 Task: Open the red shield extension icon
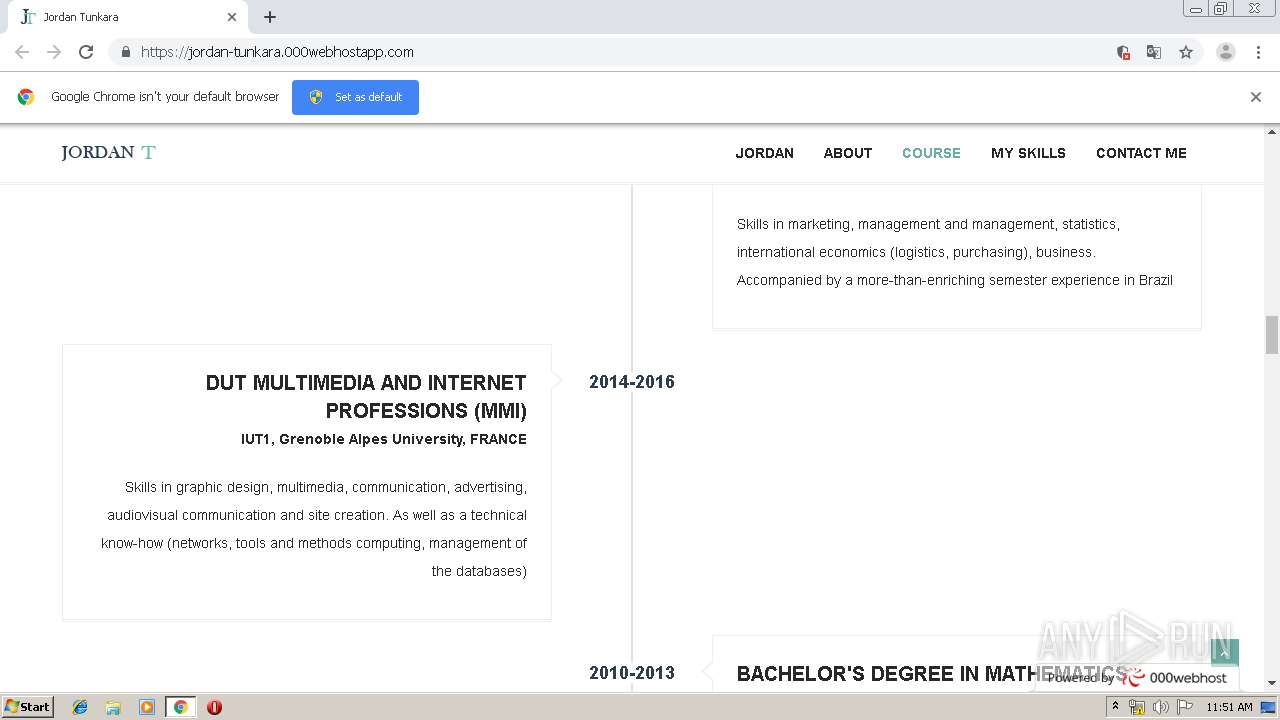coord(1123,52)
